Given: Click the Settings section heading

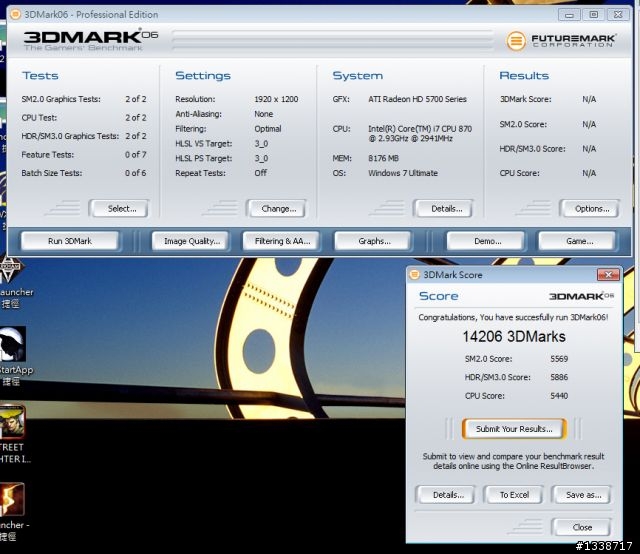Looking at the screenshot, I should click(x=203, y=76).
